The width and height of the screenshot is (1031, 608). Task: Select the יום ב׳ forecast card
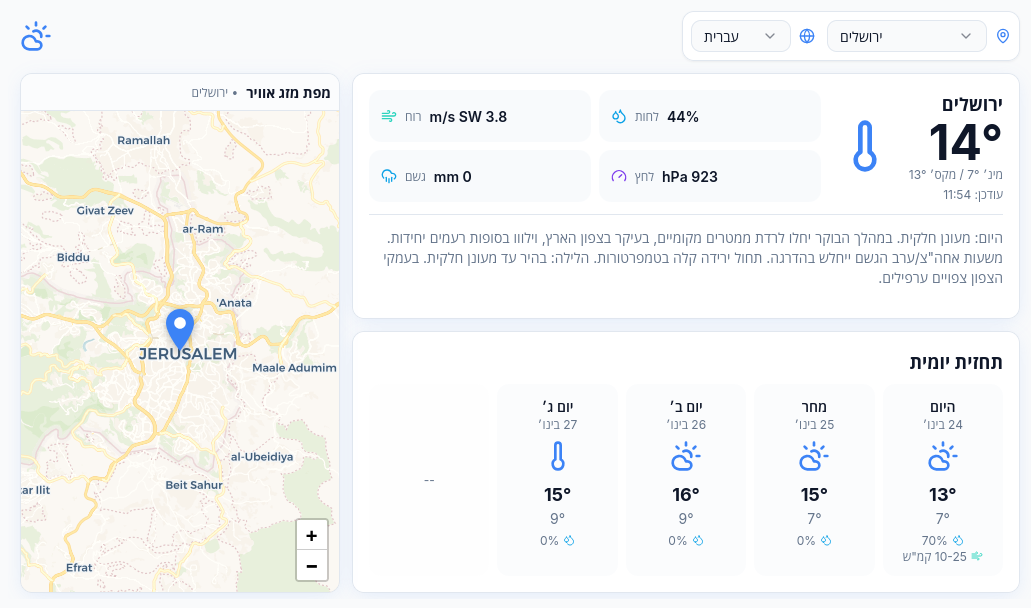click(x=686, y=480)
